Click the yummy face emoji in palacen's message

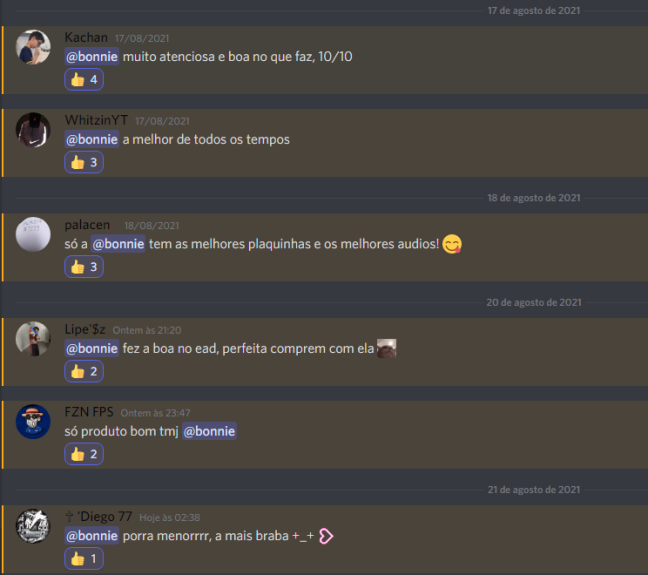click(452, 244)
